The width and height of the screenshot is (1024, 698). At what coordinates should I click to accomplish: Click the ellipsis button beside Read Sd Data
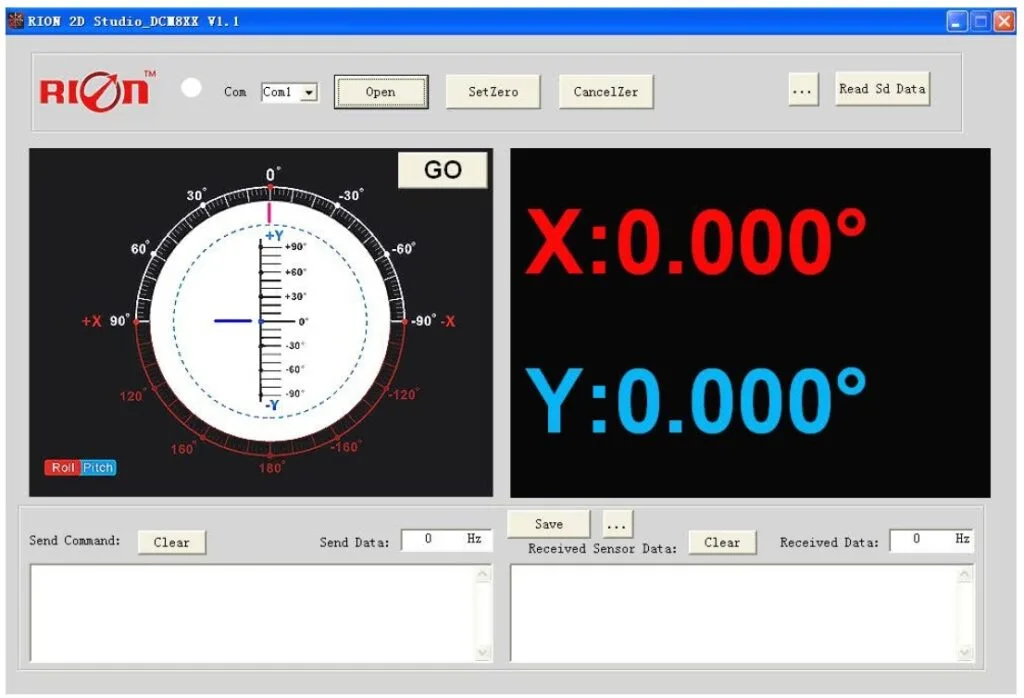803,90
